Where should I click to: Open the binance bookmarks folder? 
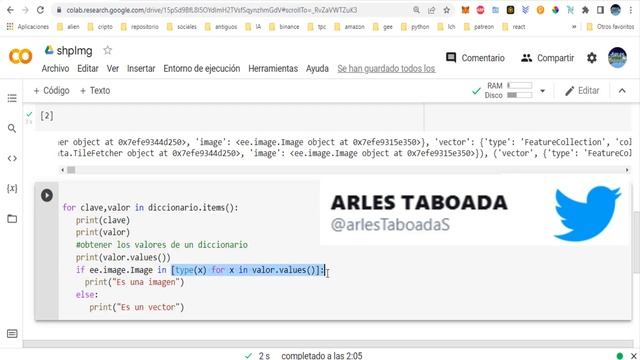284,27
